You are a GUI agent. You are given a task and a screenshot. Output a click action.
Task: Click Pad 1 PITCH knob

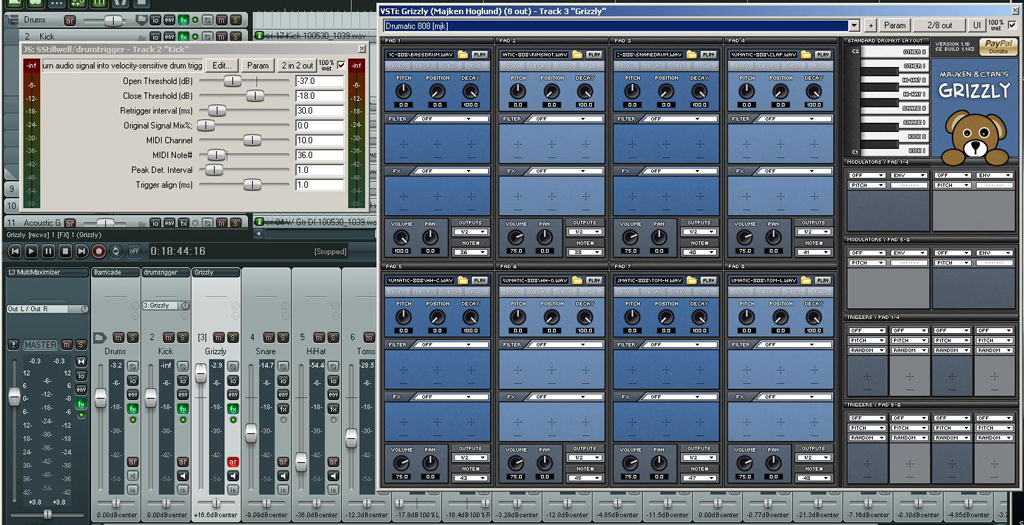pyautogui.click(x=403, y=91)
